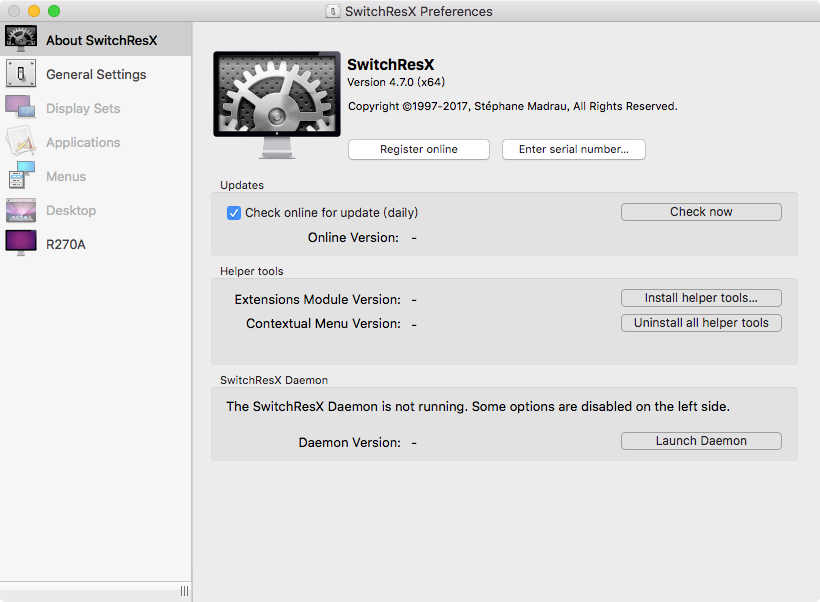The width and height of the screenshot is (820, 602).
Task: Click the 'Online Version:' label
Action: (353, 238)
